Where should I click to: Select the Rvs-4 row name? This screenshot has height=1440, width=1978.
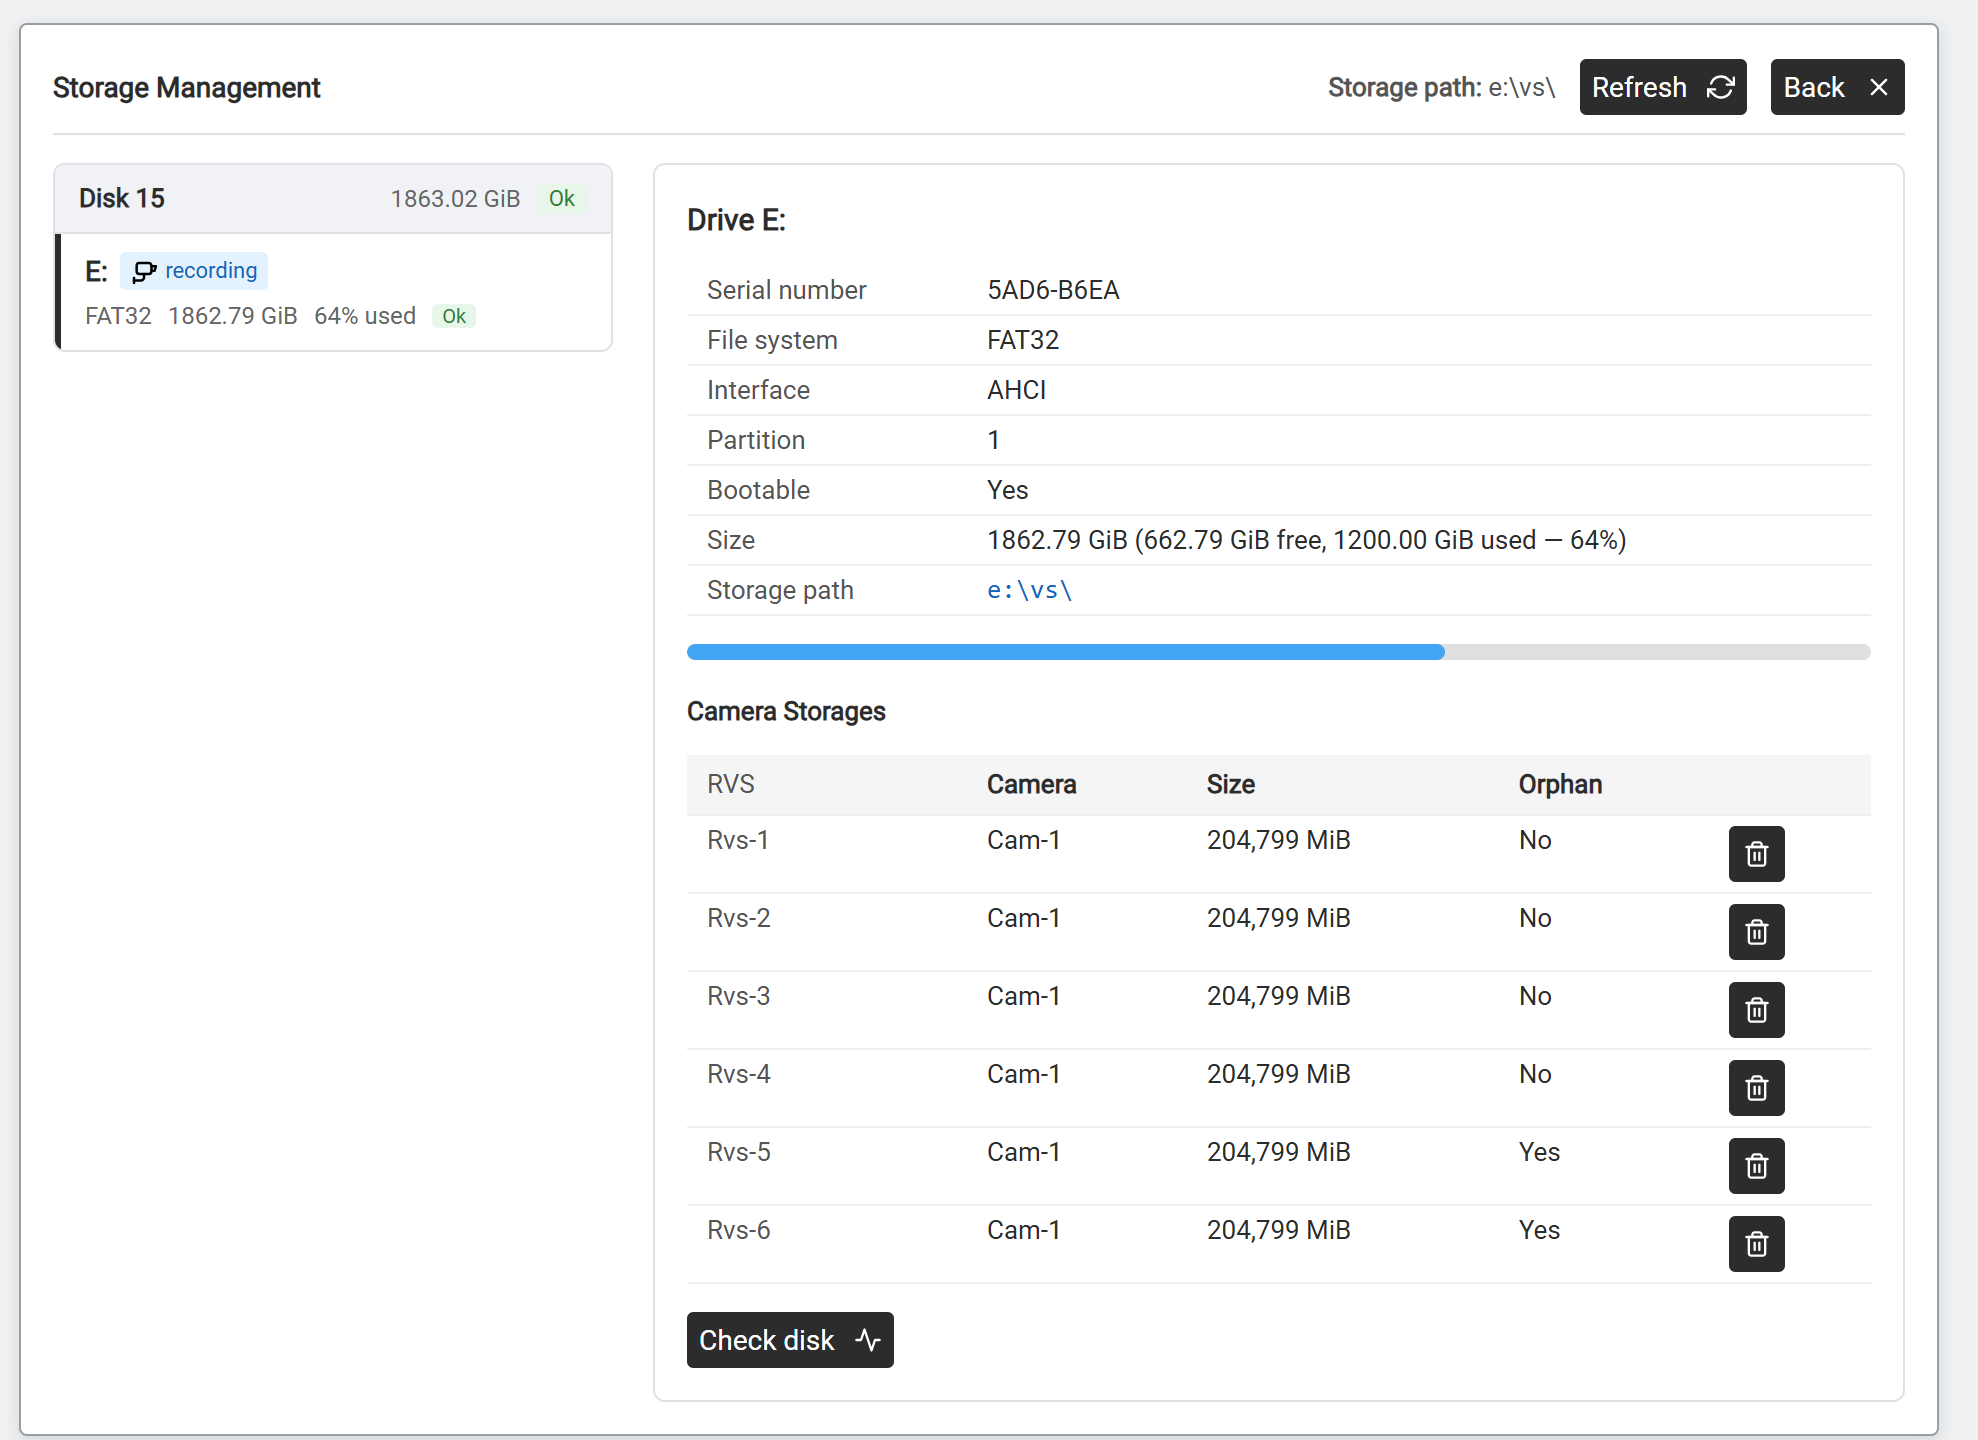pyautogui.click(x=738, y=1074)
